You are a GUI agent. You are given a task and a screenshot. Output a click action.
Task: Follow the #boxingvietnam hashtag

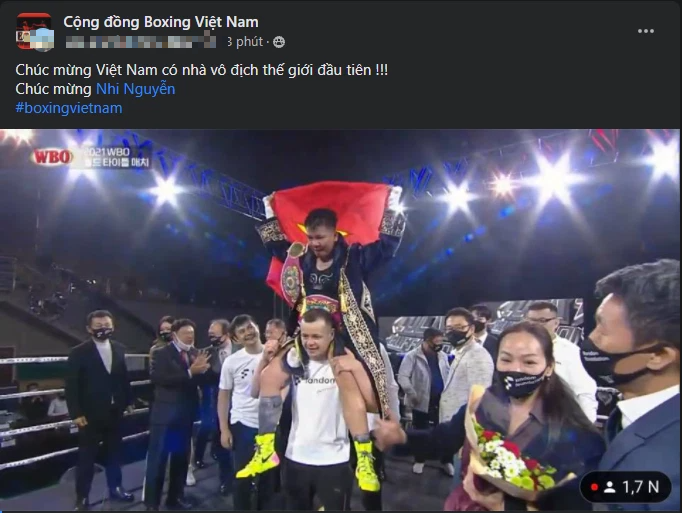(69, 108)
